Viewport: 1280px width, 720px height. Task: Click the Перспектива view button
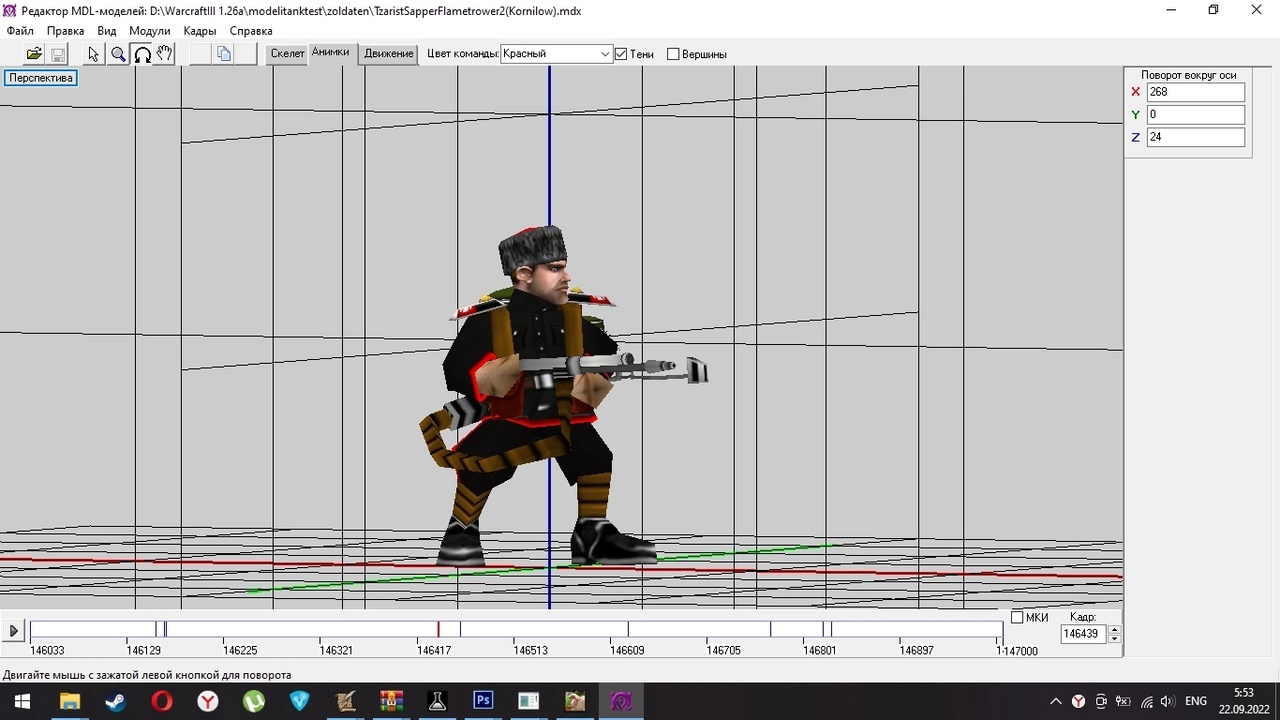point(41,78)
